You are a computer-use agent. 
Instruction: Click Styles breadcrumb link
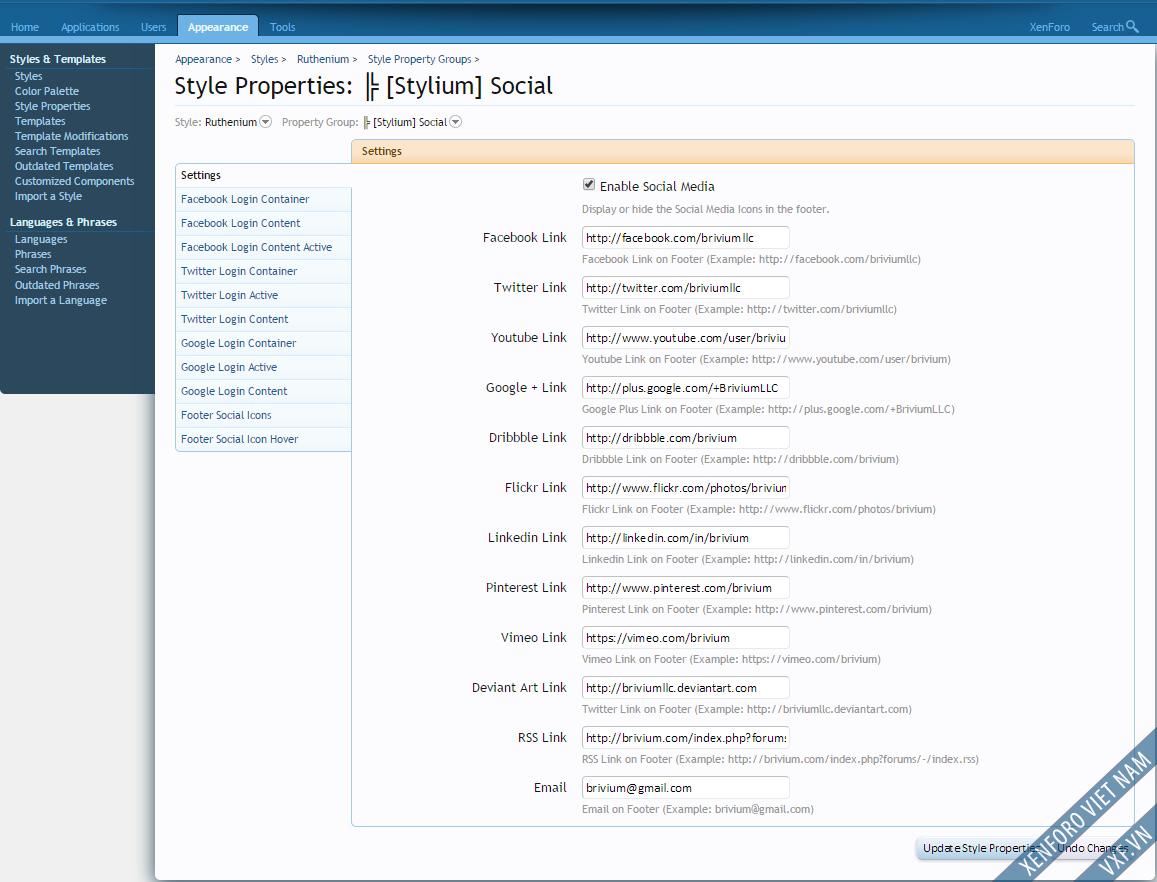264,59
